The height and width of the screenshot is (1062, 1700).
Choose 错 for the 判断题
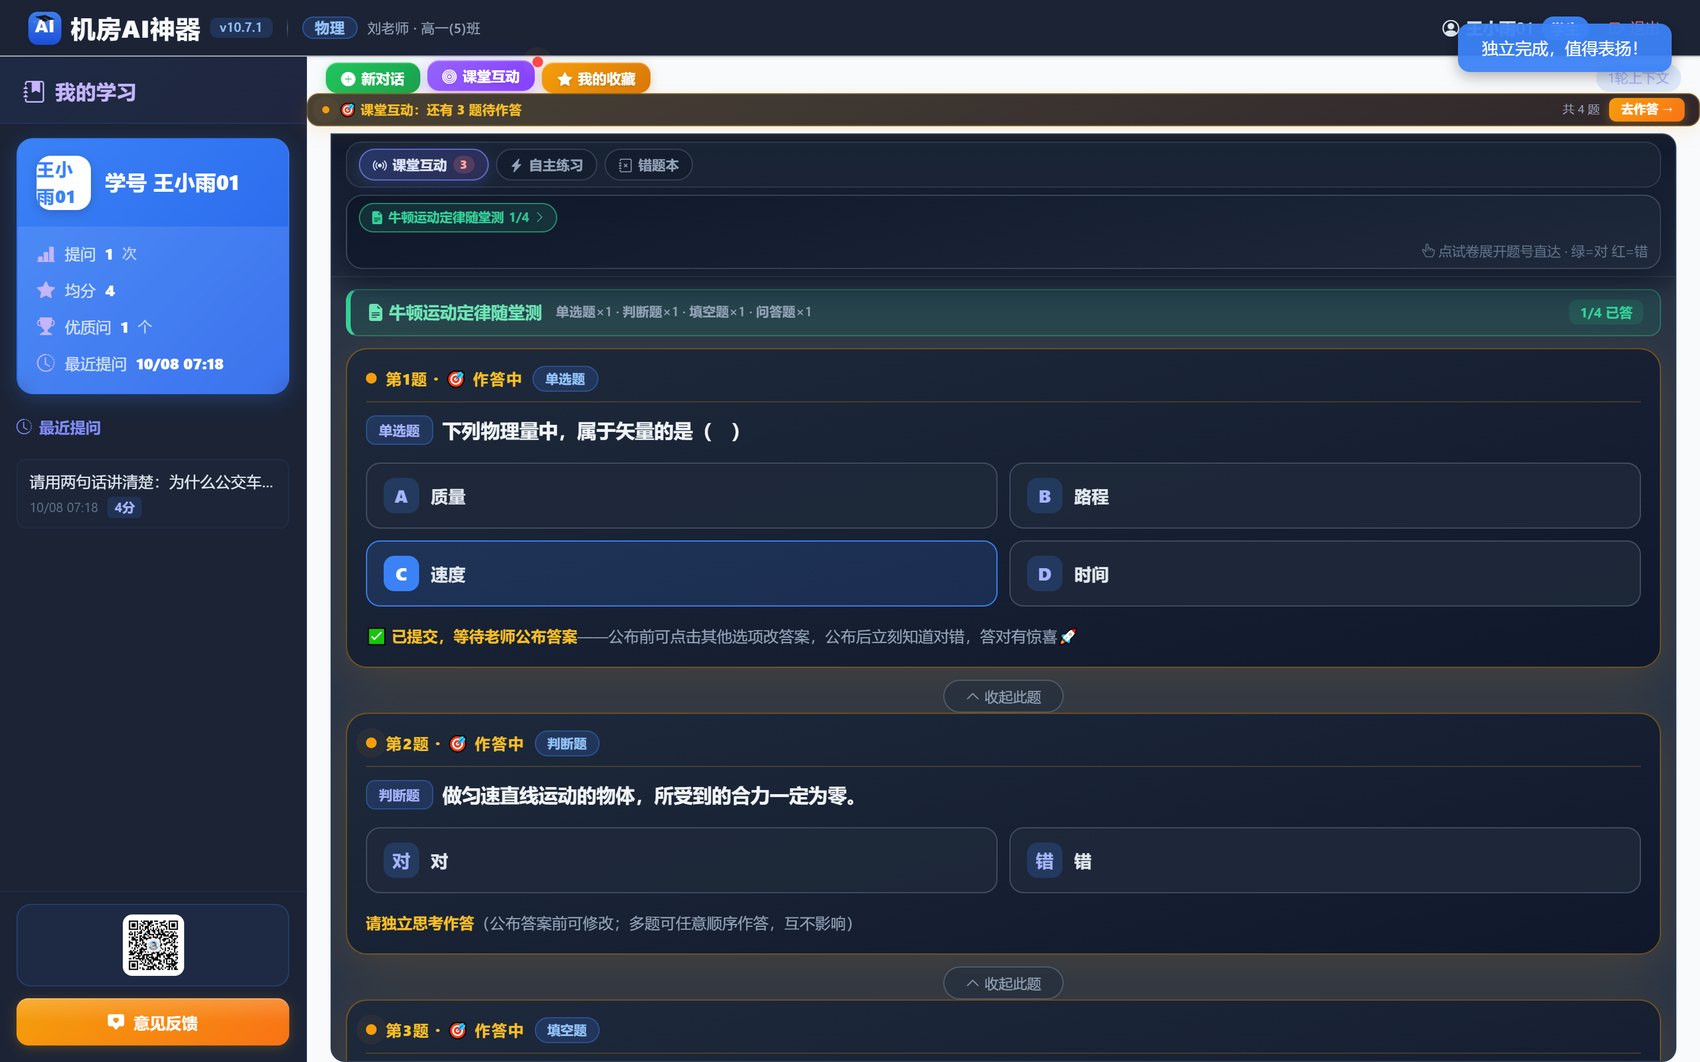[x=1325, y=860]
